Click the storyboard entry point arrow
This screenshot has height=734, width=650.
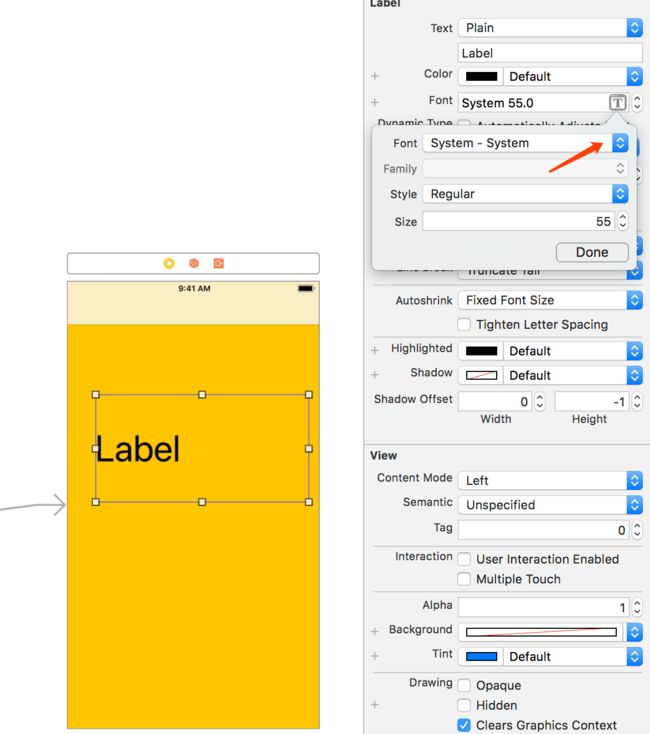pyautogui.click(x=33, y=506)
